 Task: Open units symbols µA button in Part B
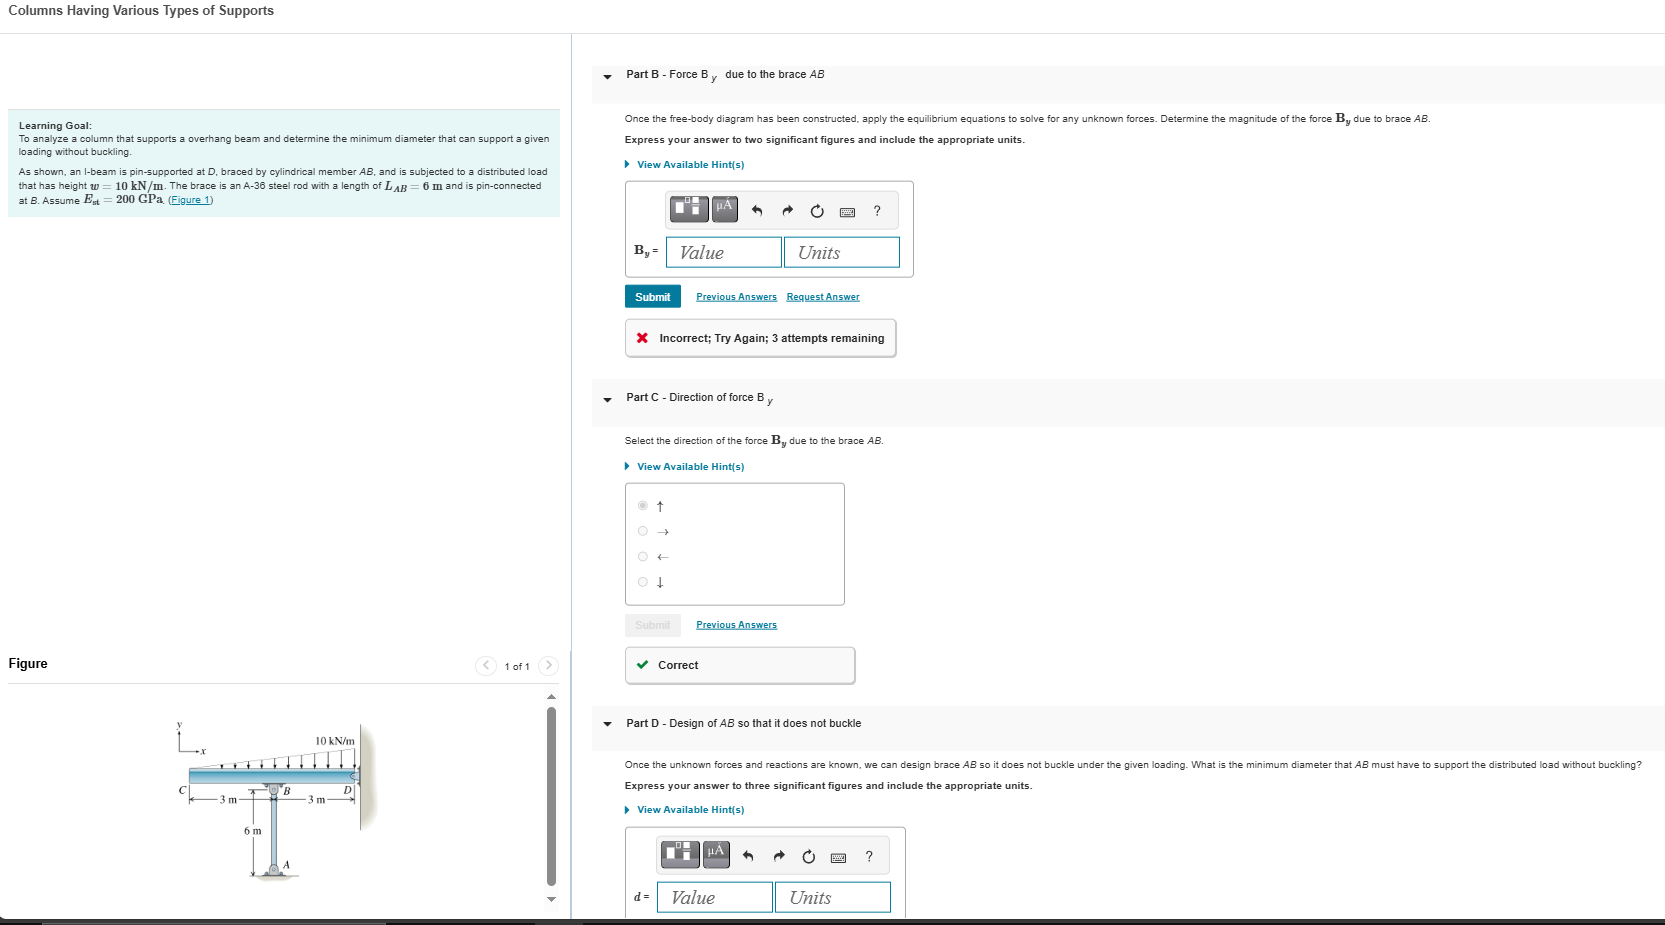[x=725, y=209]
